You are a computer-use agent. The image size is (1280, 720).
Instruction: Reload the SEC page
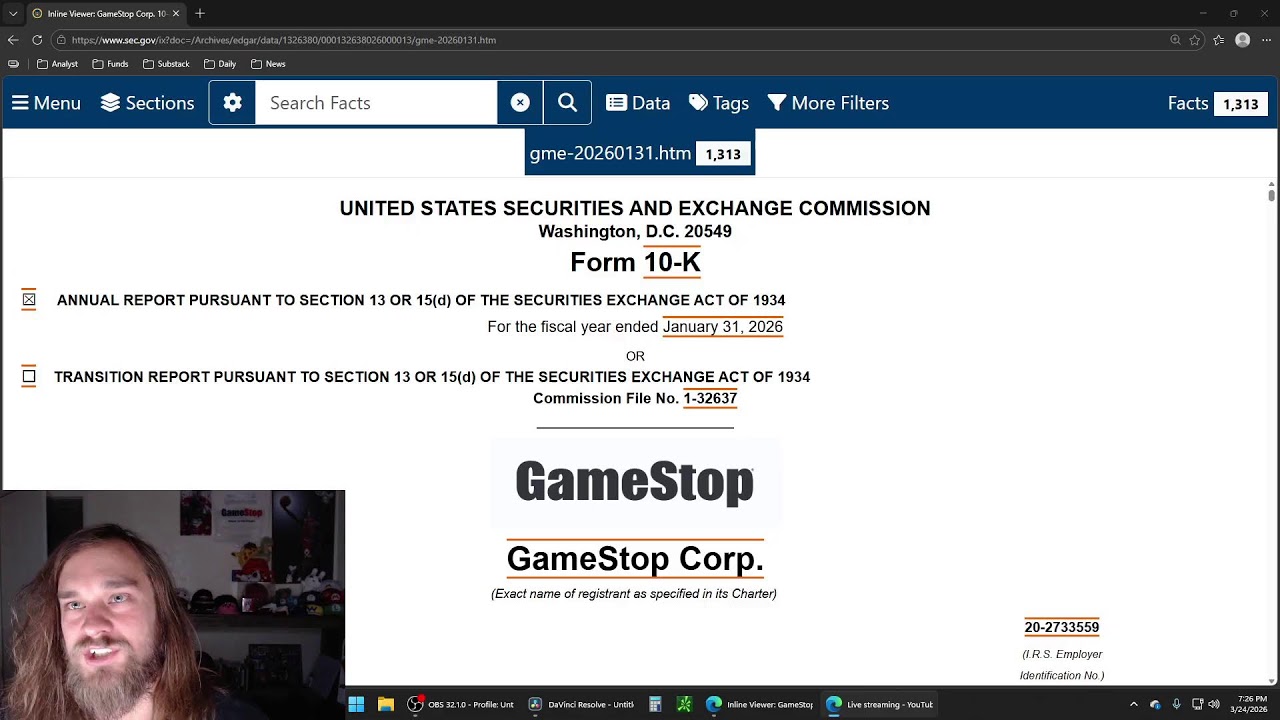pyautogui.click(x=37, y=40)
